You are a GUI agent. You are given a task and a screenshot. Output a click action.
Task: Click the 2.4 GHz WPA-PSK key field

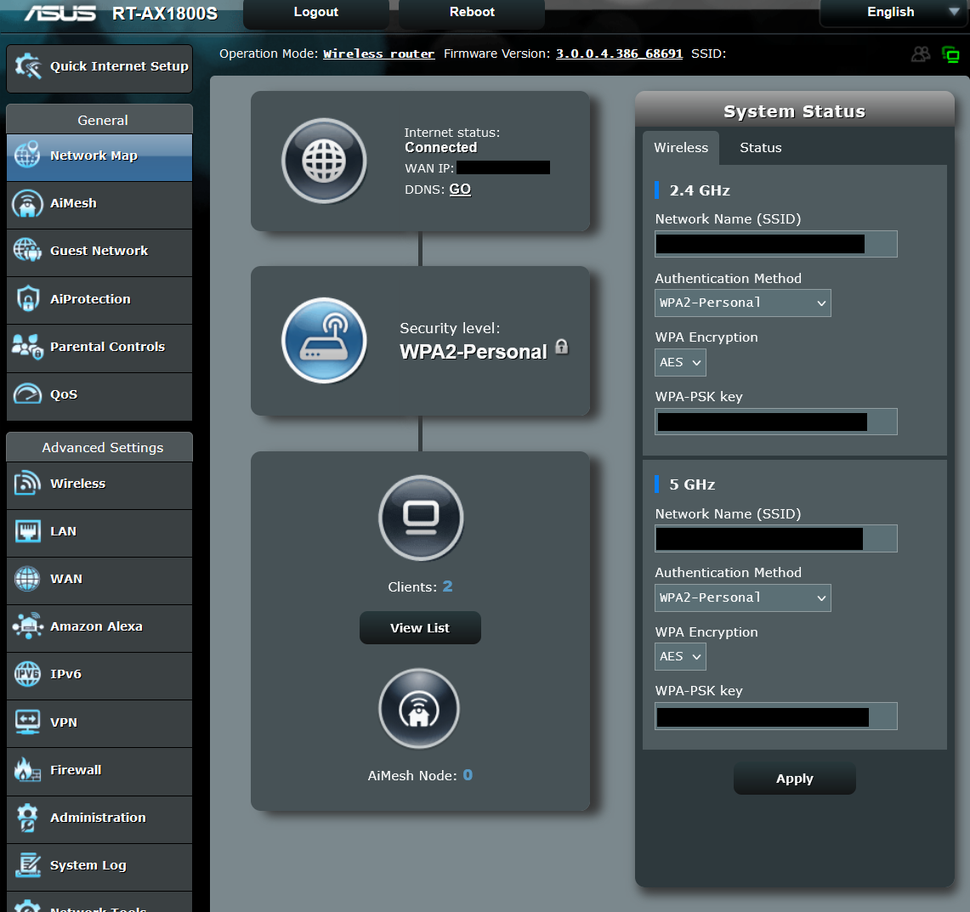click(x=775, y=421)
